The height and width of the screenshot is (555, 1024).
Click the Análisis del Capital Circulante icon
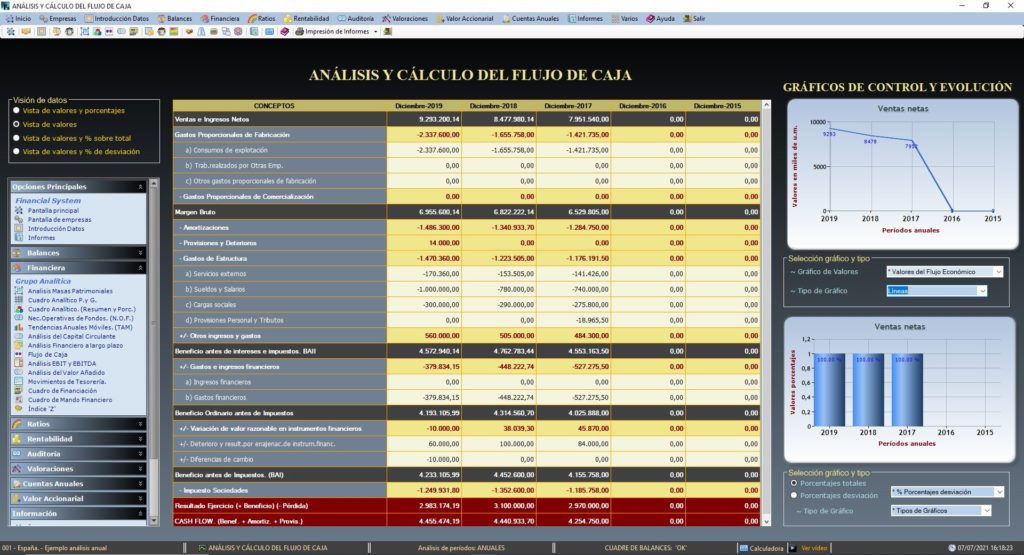tap(18, 337)
